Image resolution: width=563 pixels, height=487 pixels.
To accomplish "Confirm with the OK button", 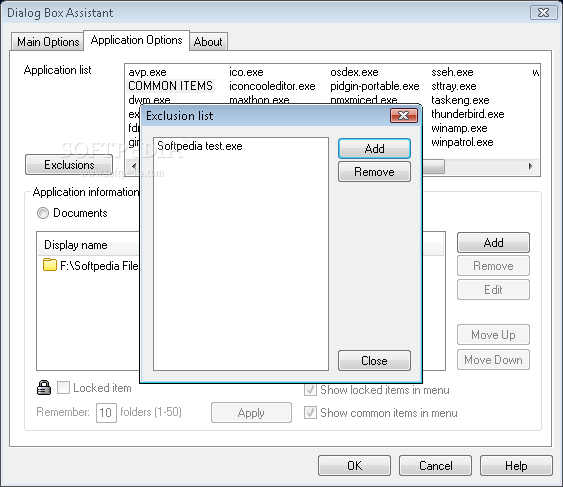I will [354, 466].
